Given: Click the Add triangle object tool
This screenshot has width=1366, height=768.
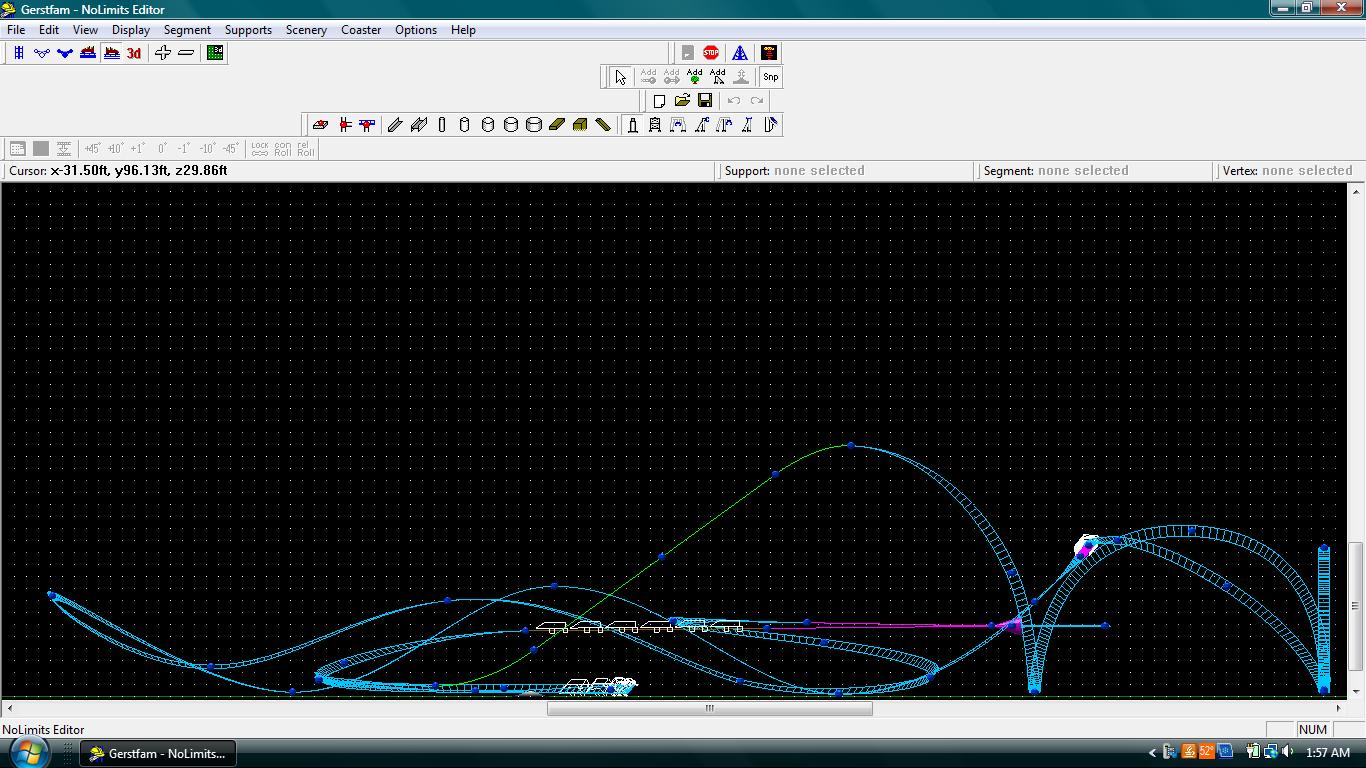Looking at the screenshot, I should click(x=718, y=77).
